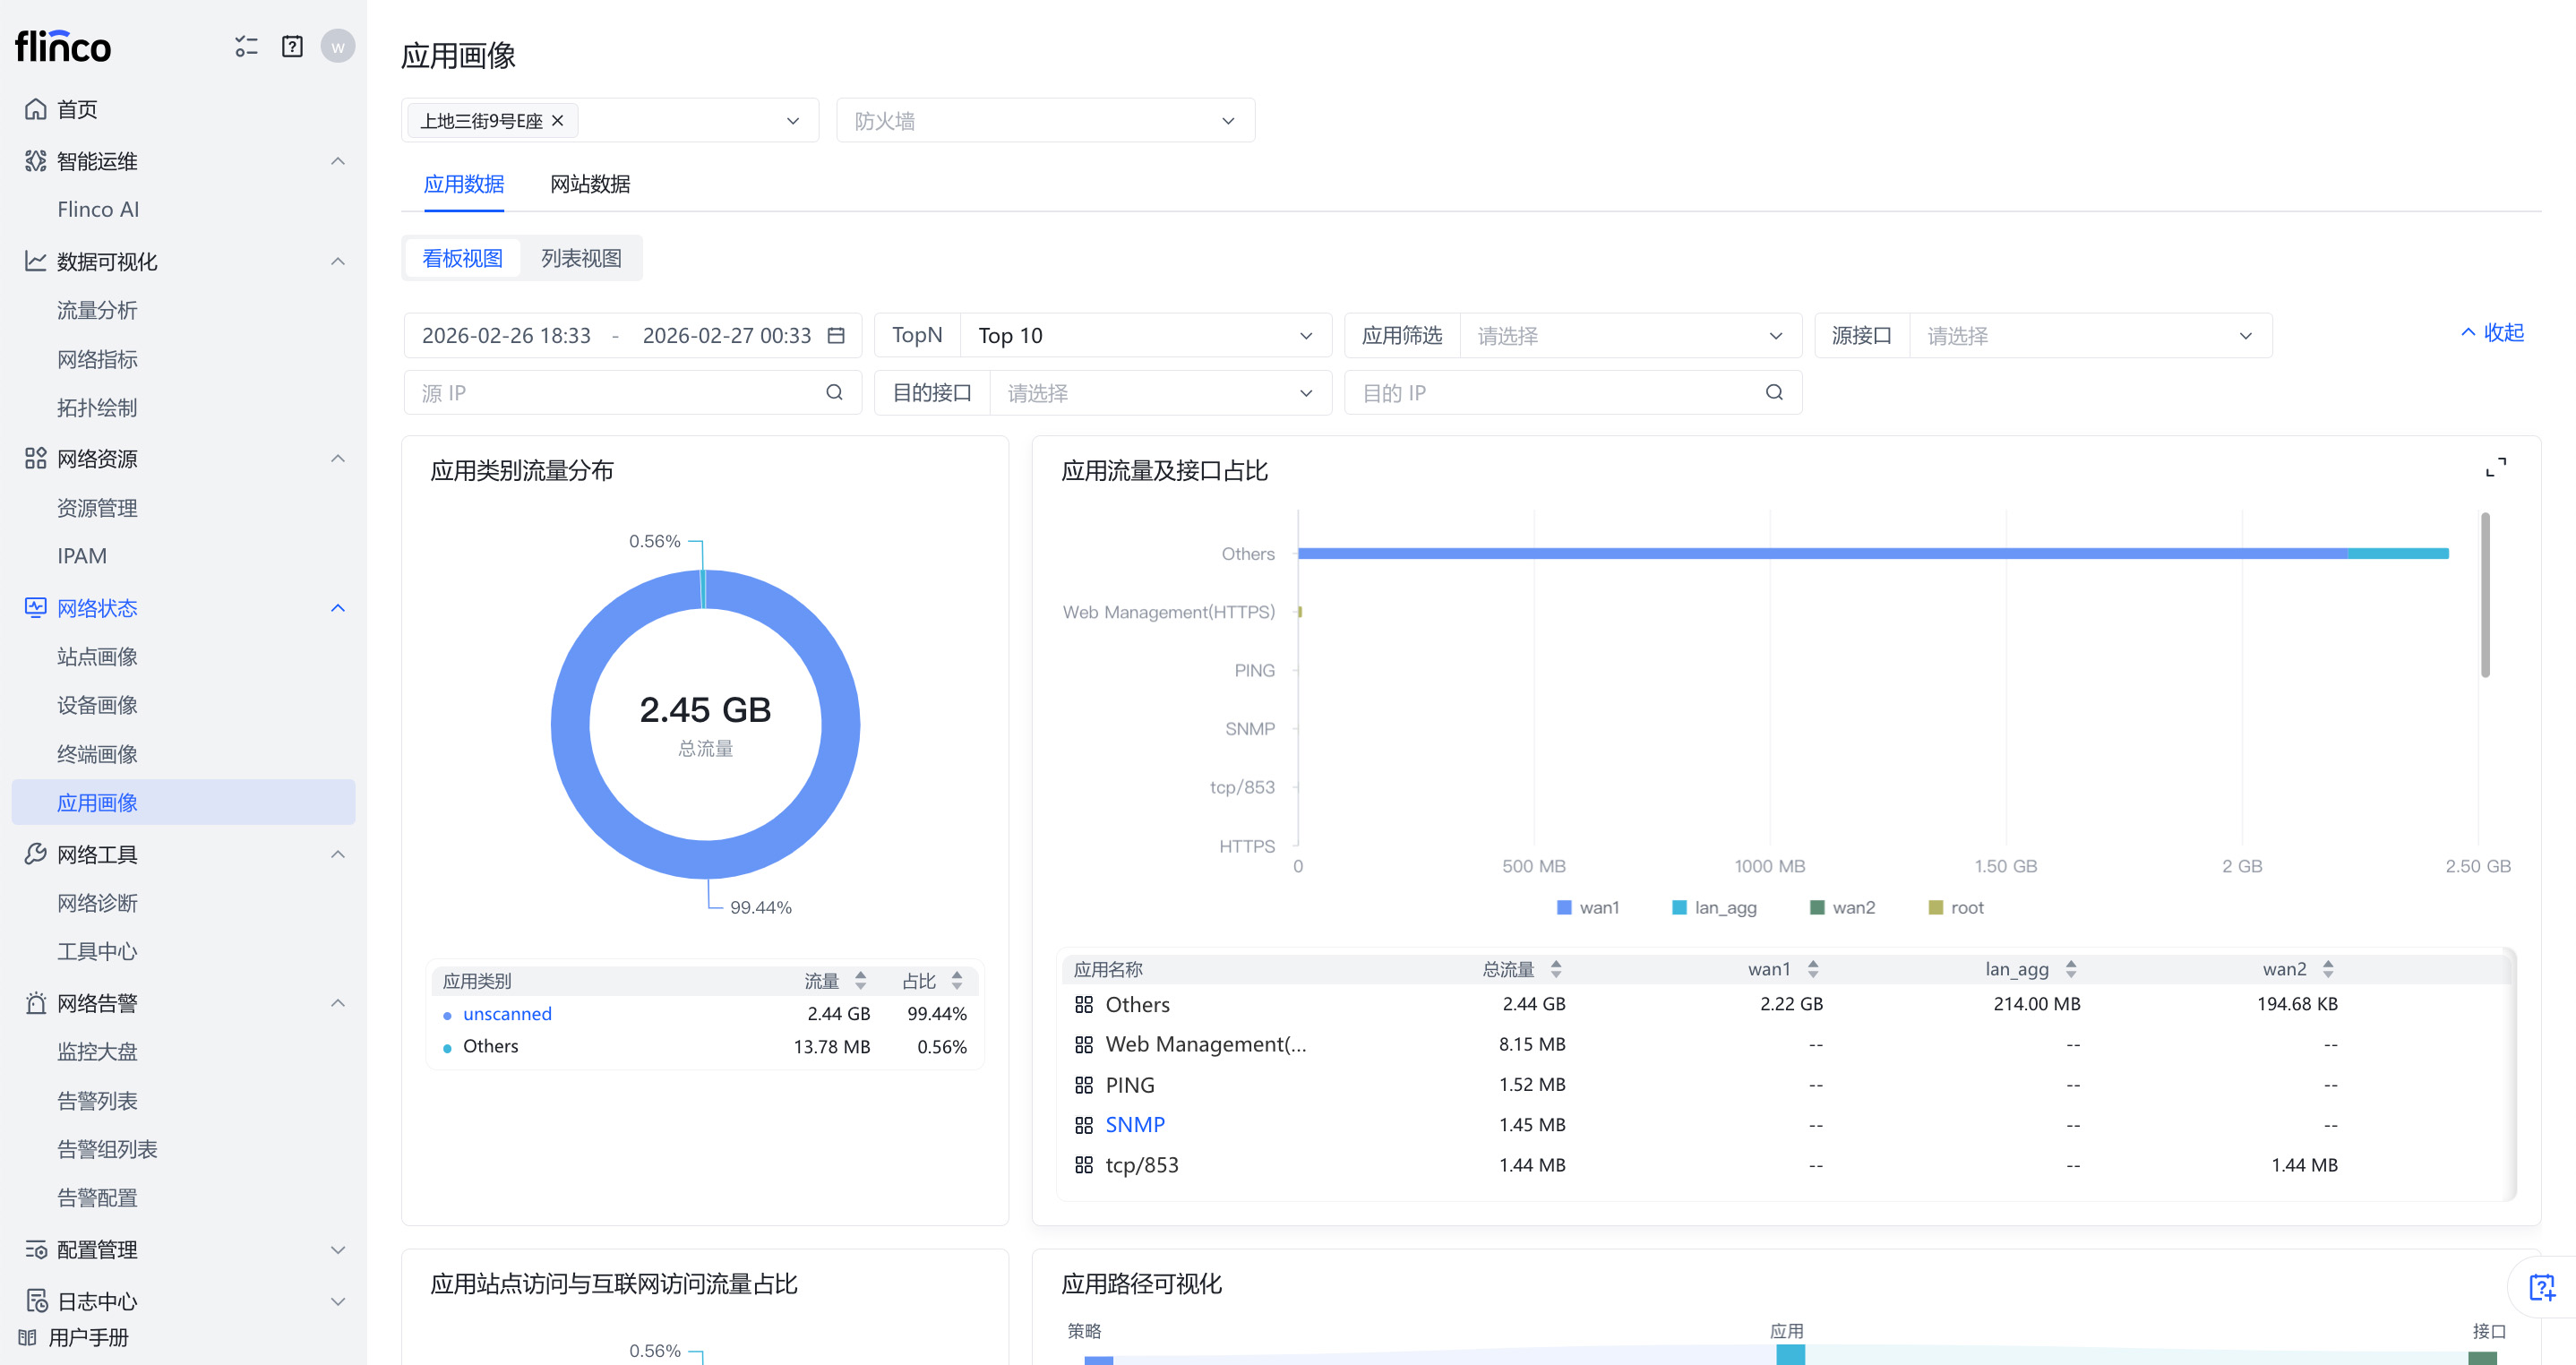Toggle lan_agg series in chart legend
Screen dimensions: 2576x1365
click(1714, 907)
